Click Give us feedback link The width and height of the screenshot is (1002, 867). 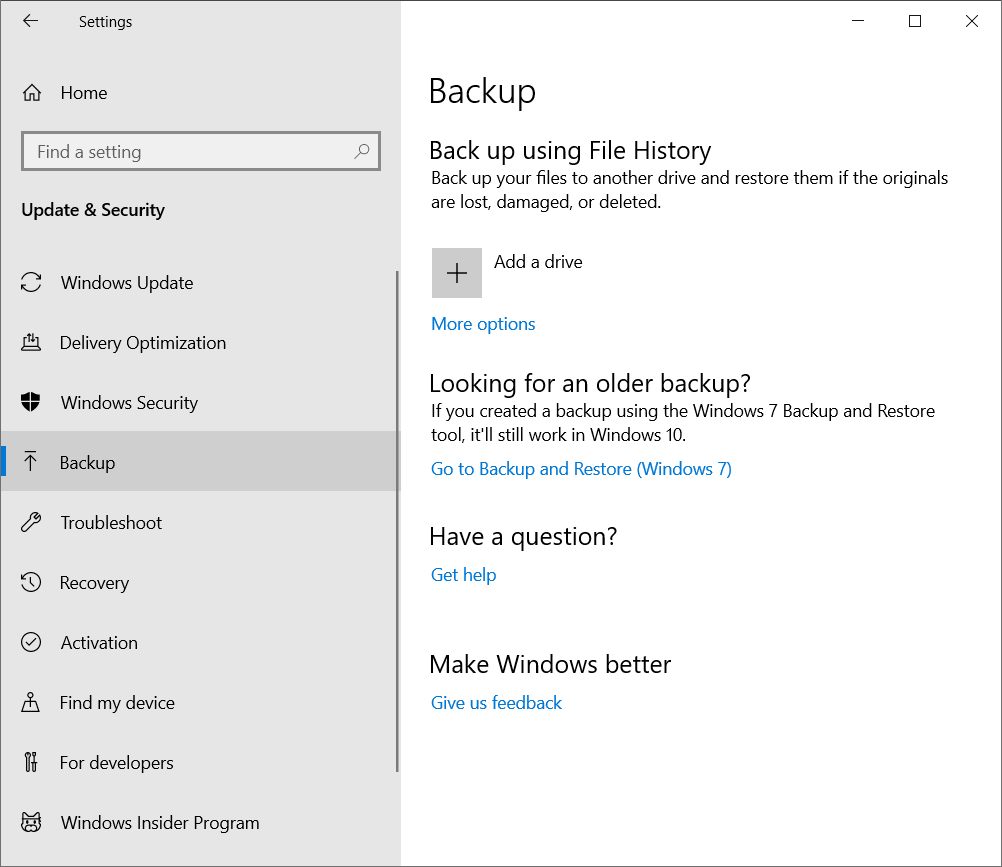coord(496,703)
